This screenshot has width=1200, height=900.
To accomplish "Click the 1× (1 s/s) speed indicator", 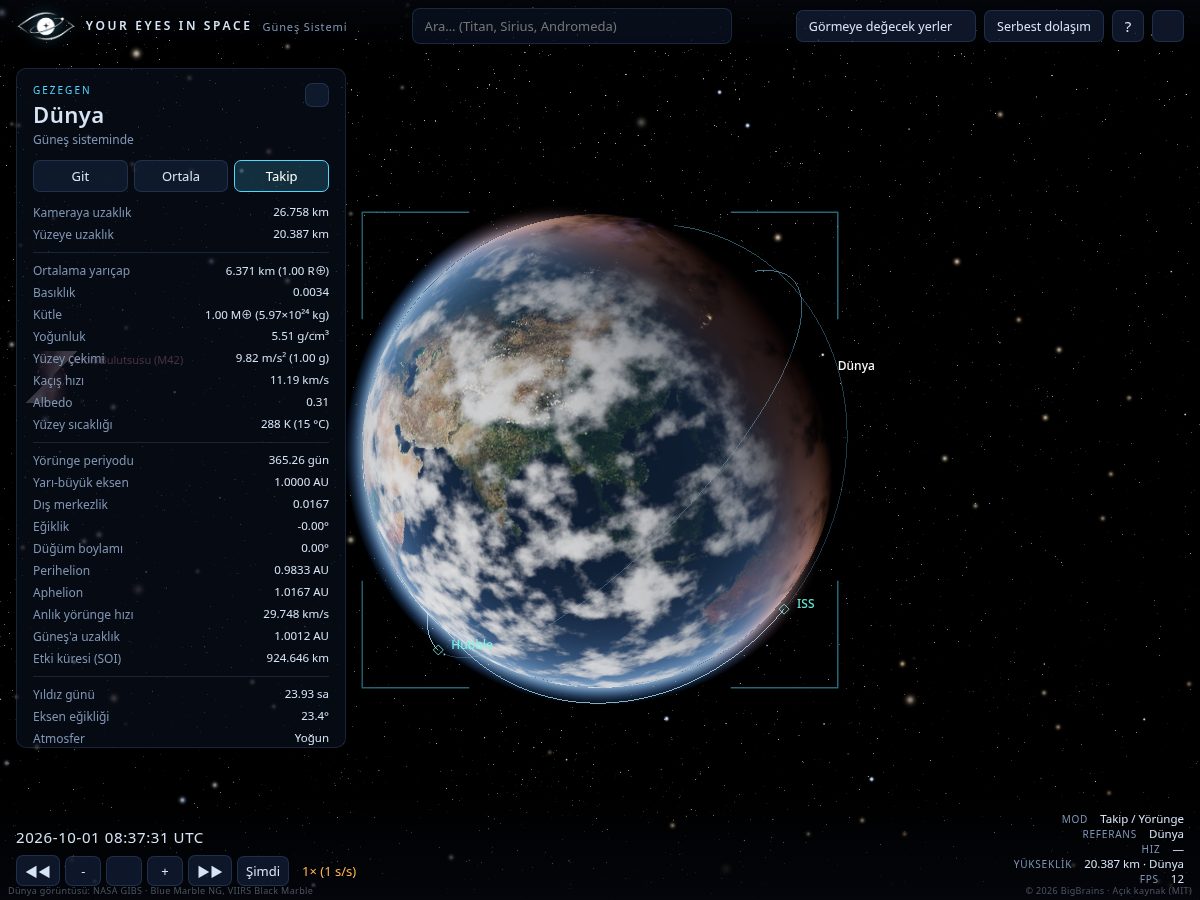I will pos(329,871).
